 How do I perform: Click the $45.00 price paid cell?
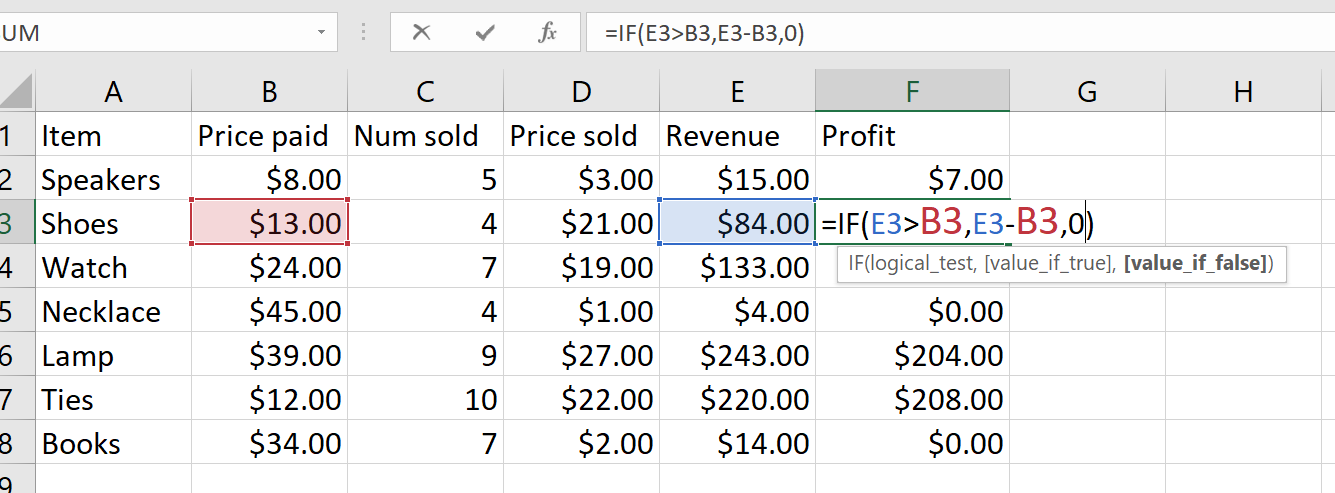click(x=269, y=311)
